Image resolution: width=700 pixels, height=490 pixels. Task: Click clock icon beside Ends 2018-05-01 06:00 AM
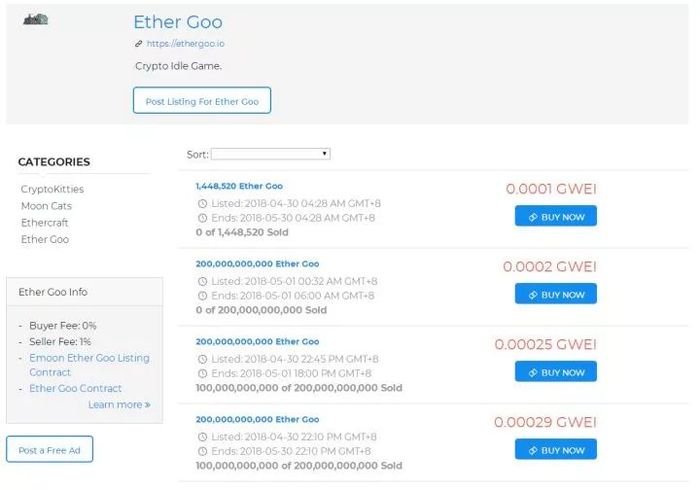click(x=203, y=295)
